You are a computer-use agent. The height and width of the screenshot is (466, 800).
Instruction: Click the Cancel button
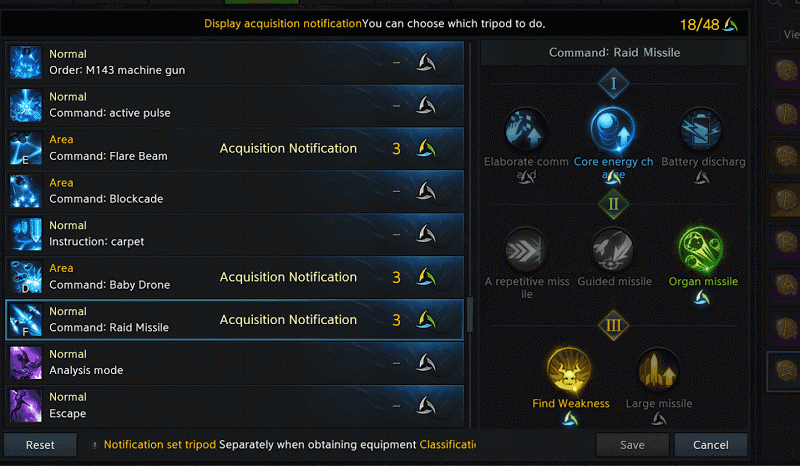pos(711,445)
